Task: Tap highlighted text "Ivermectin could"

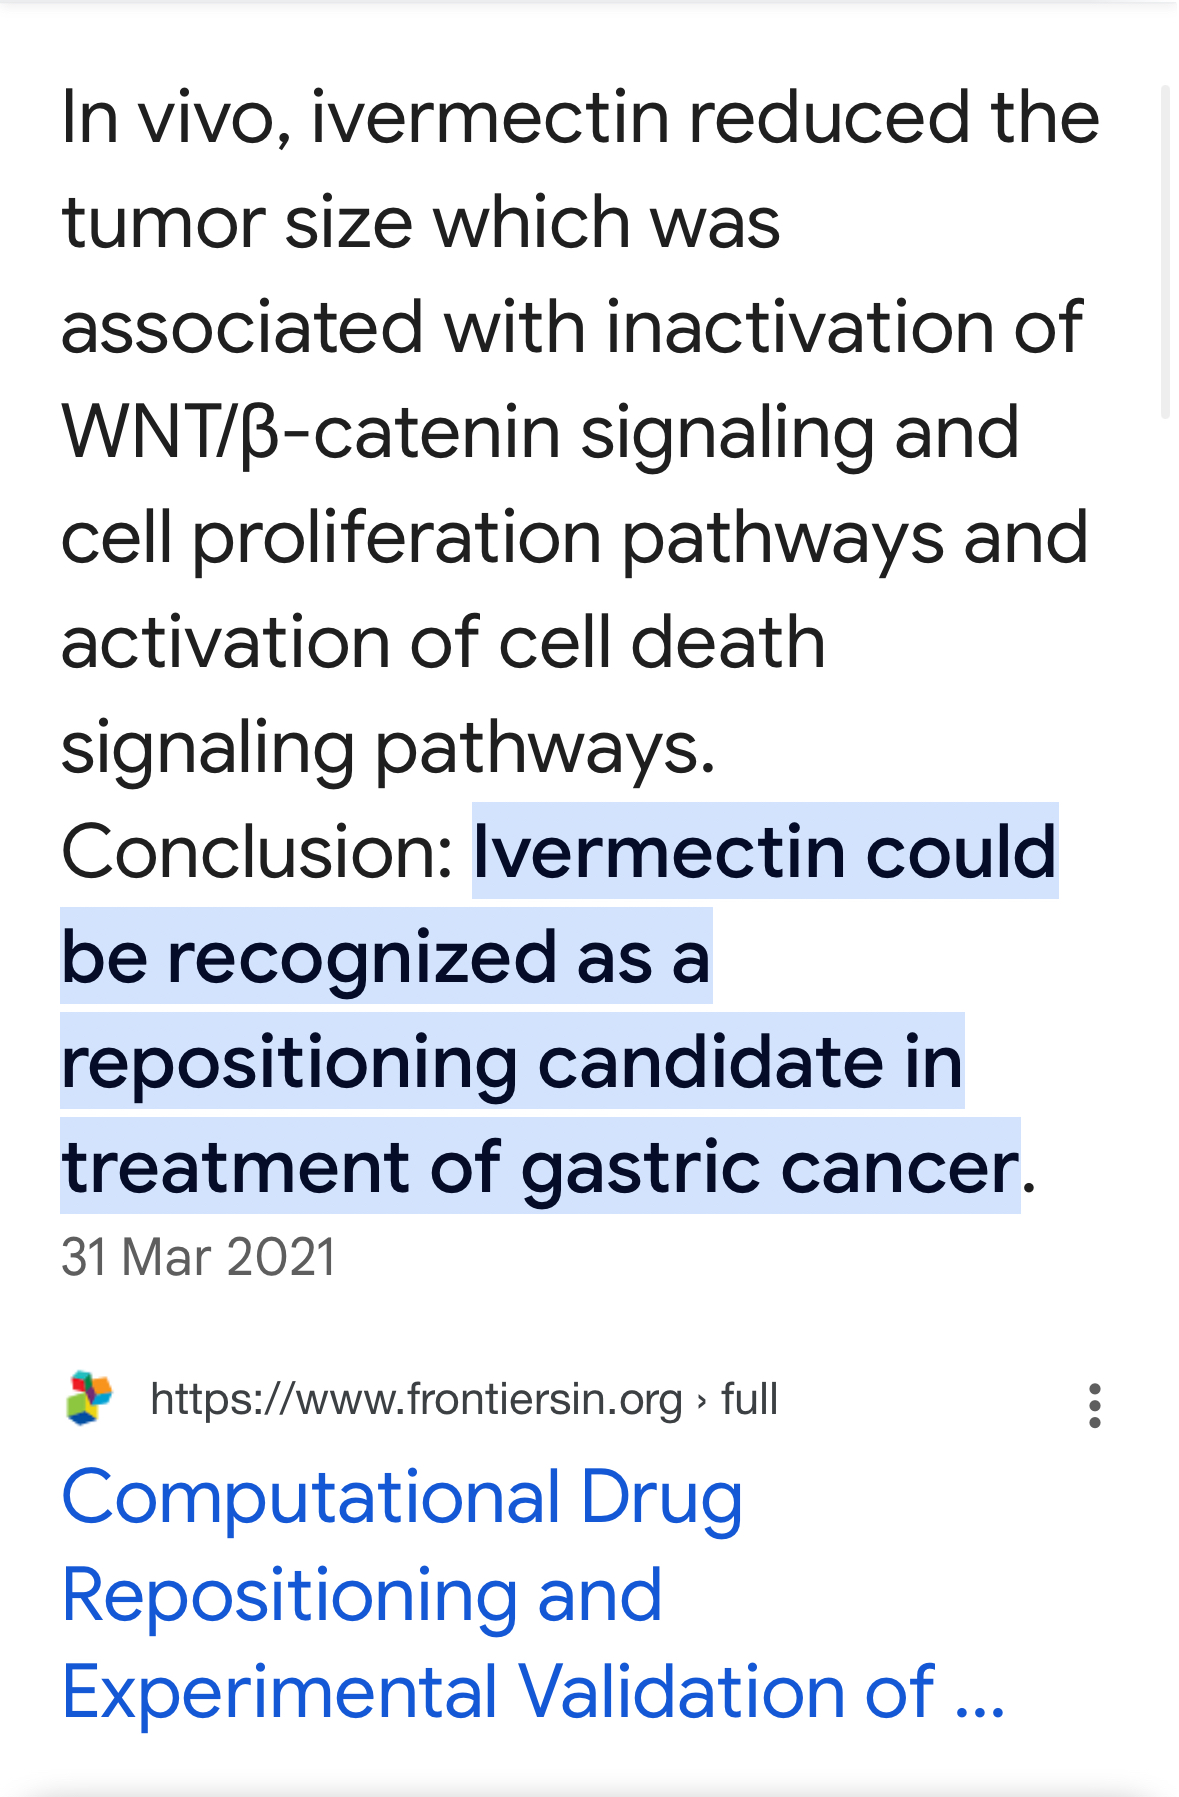Action: pyautogui.click(x=765, y=851)
